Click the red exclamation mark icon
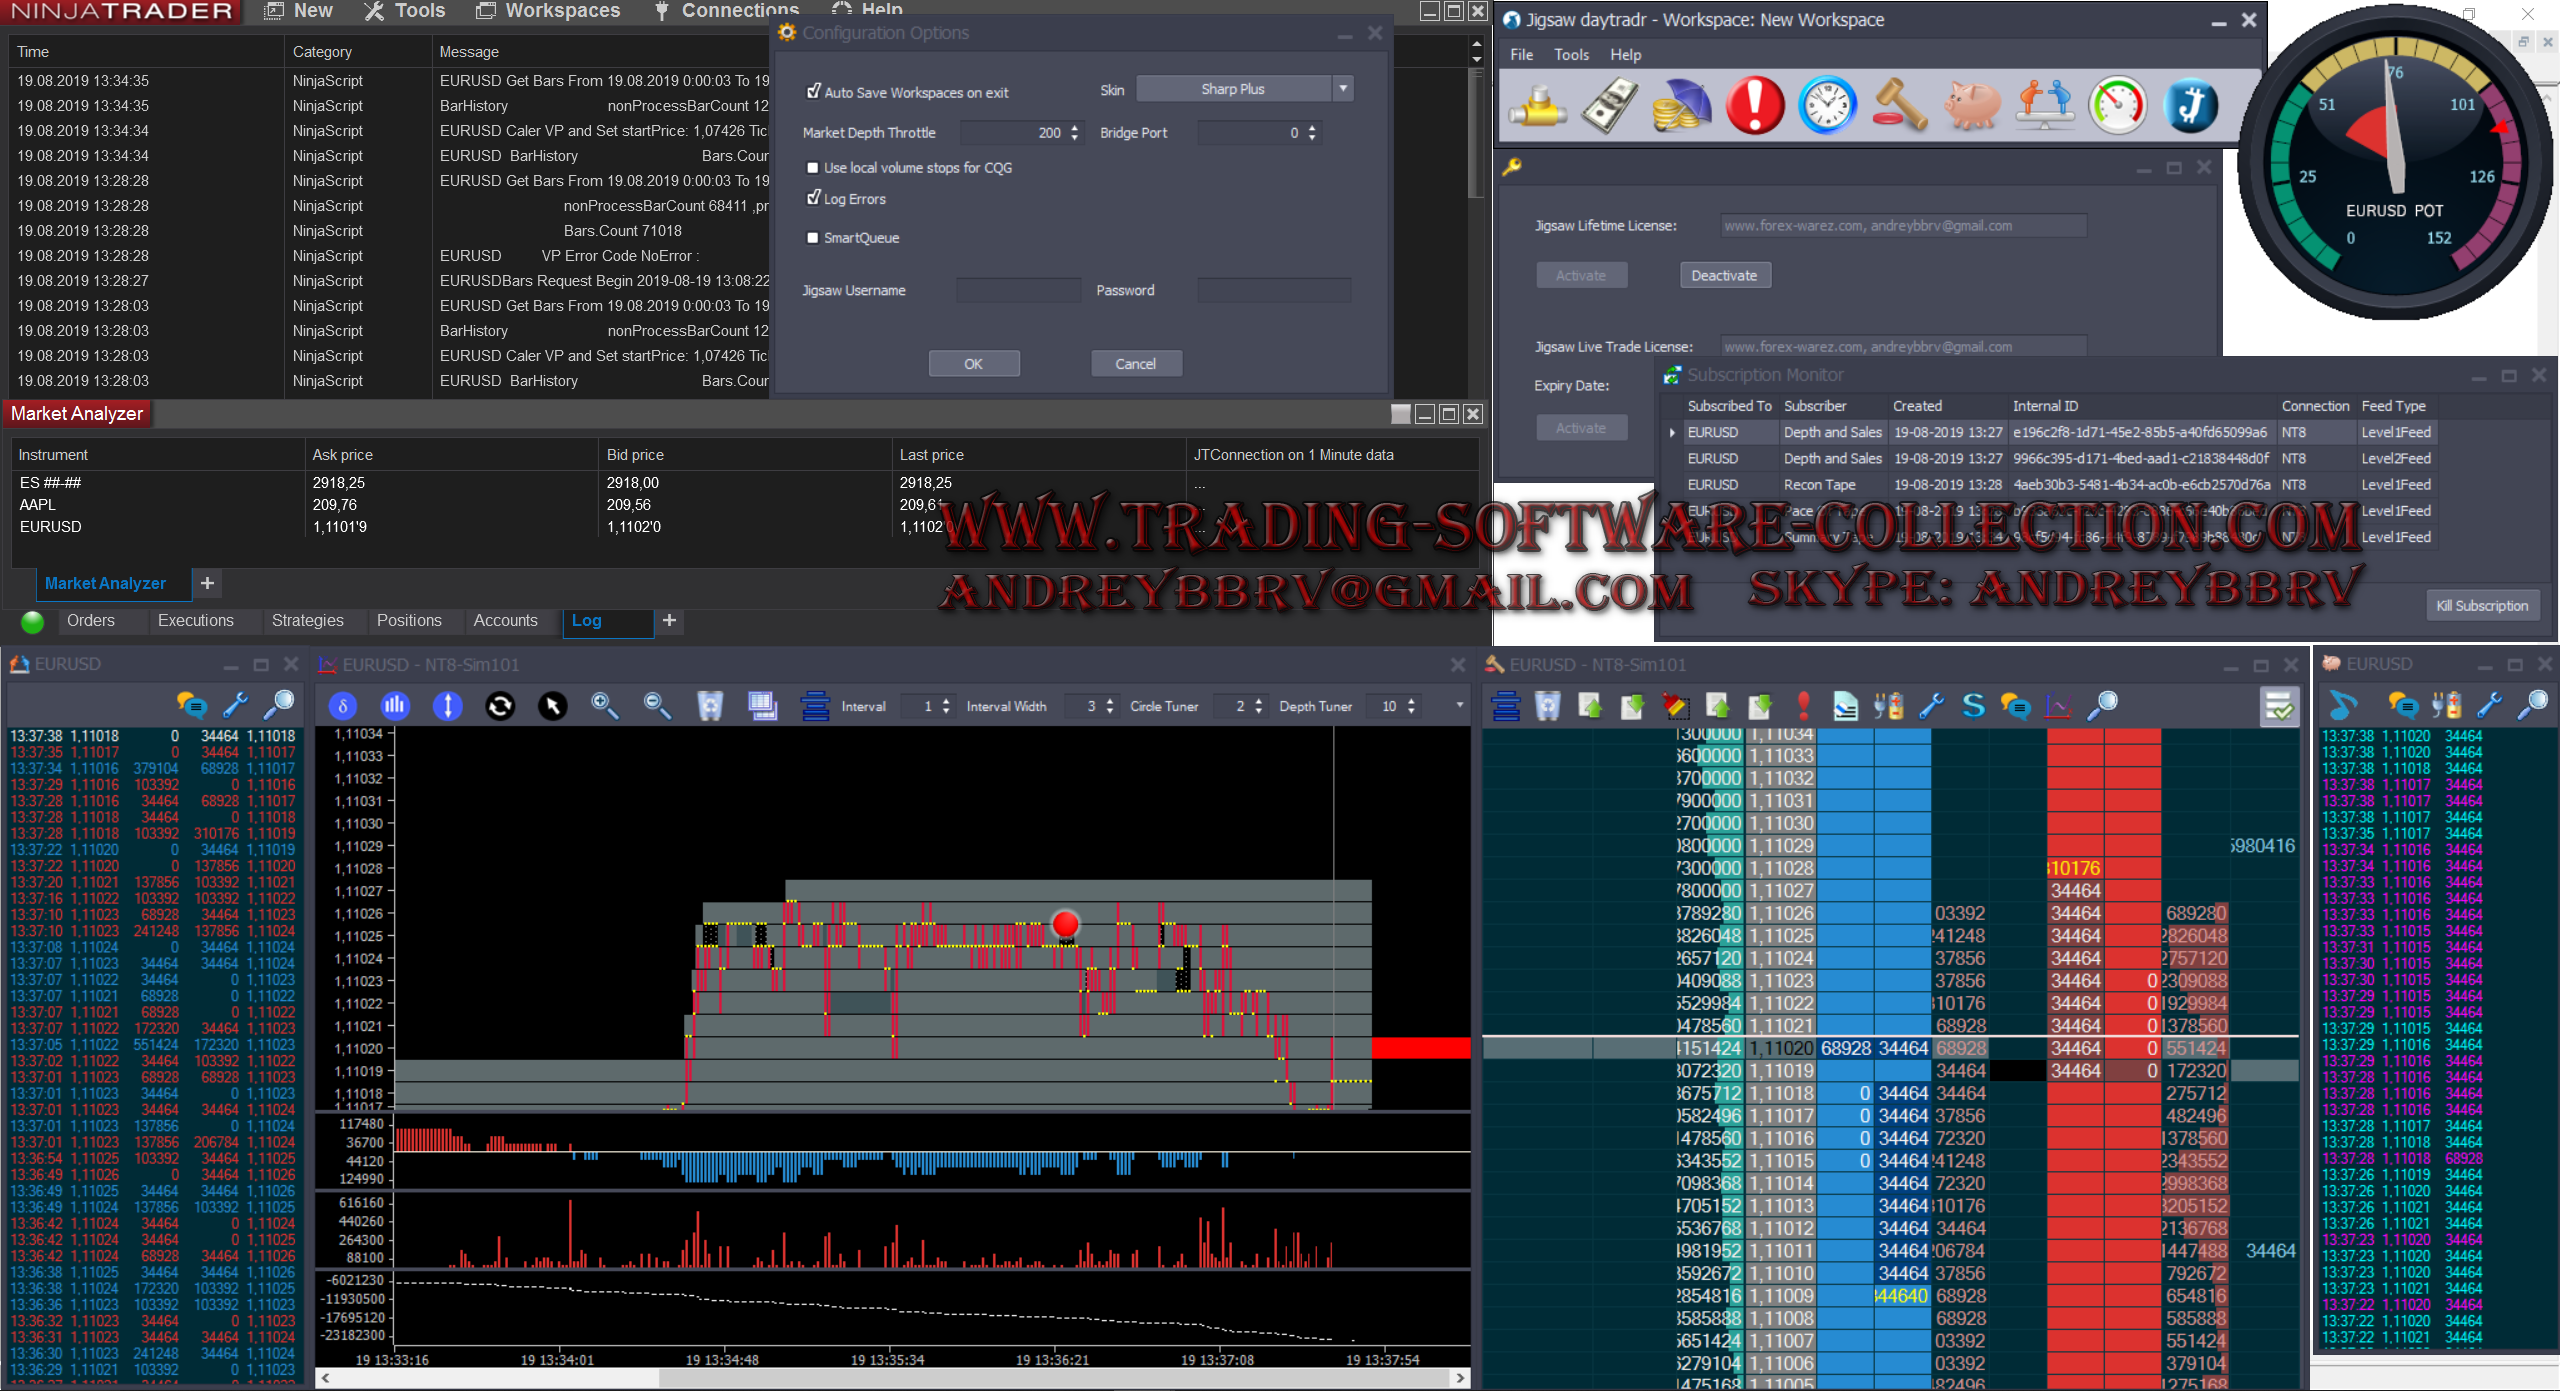2560x1391 pixels. coord(1755,105)
